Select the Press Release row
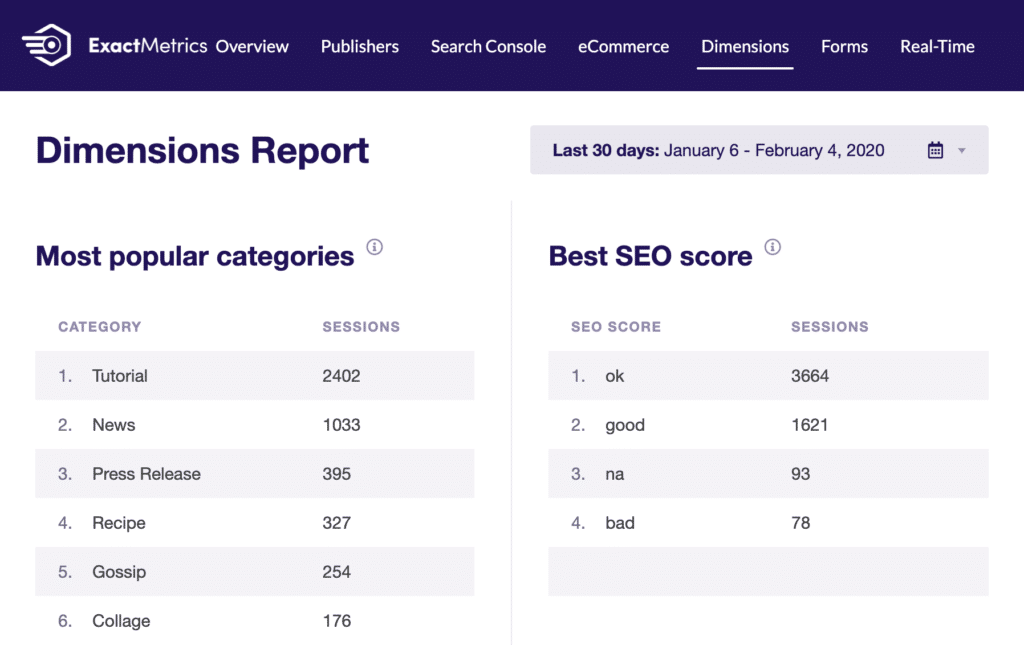This screenshot has height=645, width=1024. coord(254,474)
